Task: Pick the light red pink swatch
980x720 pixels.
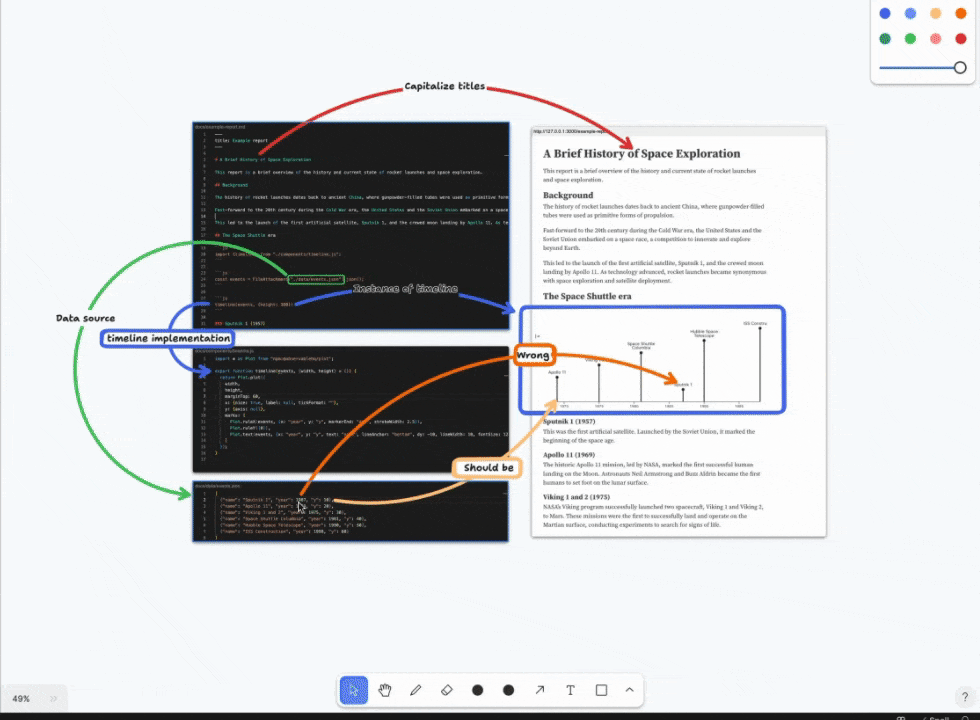Action: pyautogui.click(x=936, y=39)
